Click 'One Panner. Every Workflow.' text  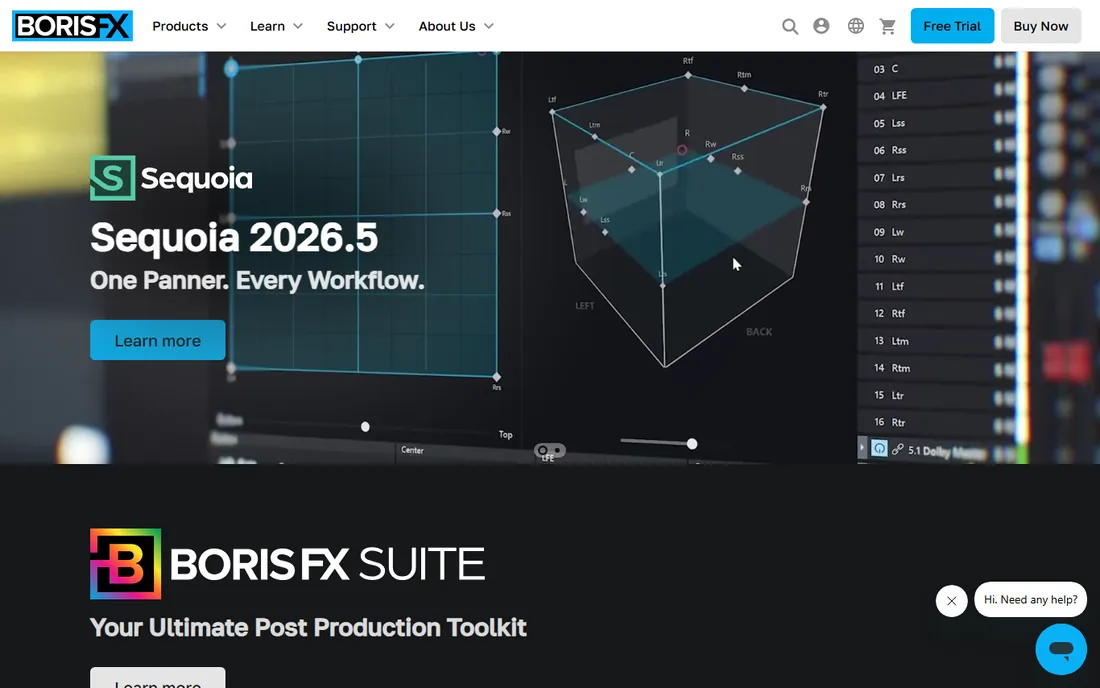click(257, 281)
